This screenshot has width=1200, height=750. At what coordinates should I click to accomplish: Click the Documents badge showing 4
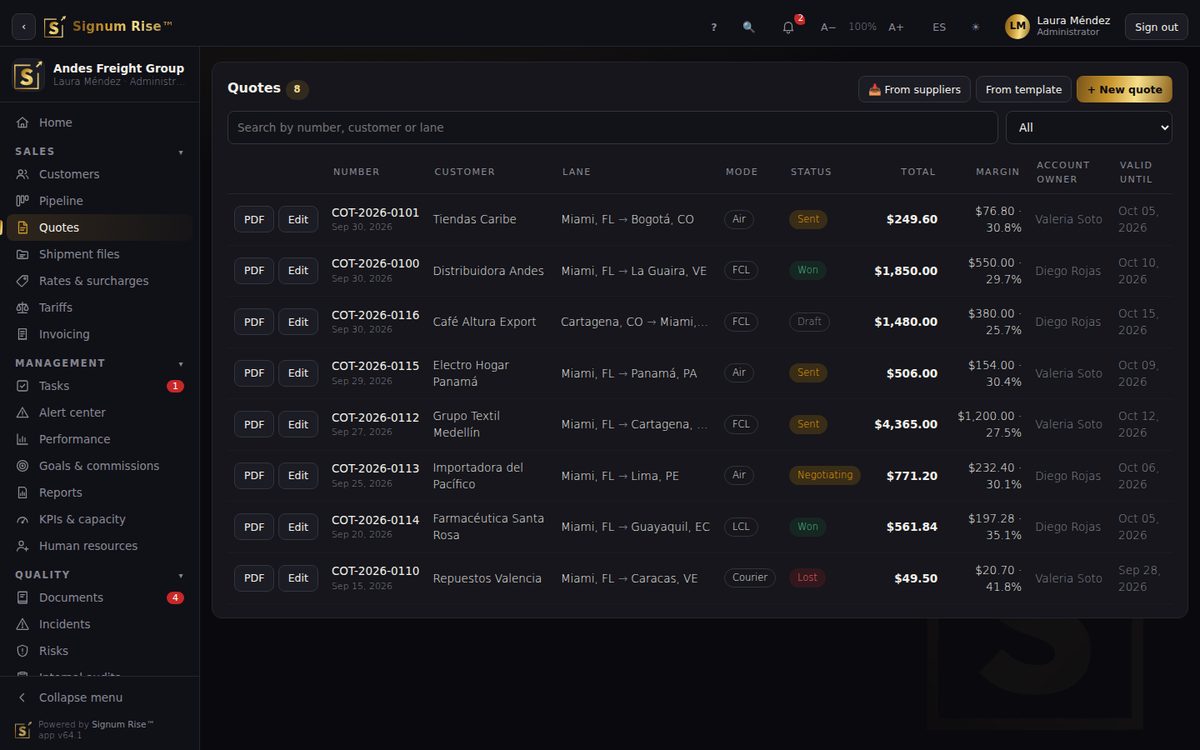(175, 597)
